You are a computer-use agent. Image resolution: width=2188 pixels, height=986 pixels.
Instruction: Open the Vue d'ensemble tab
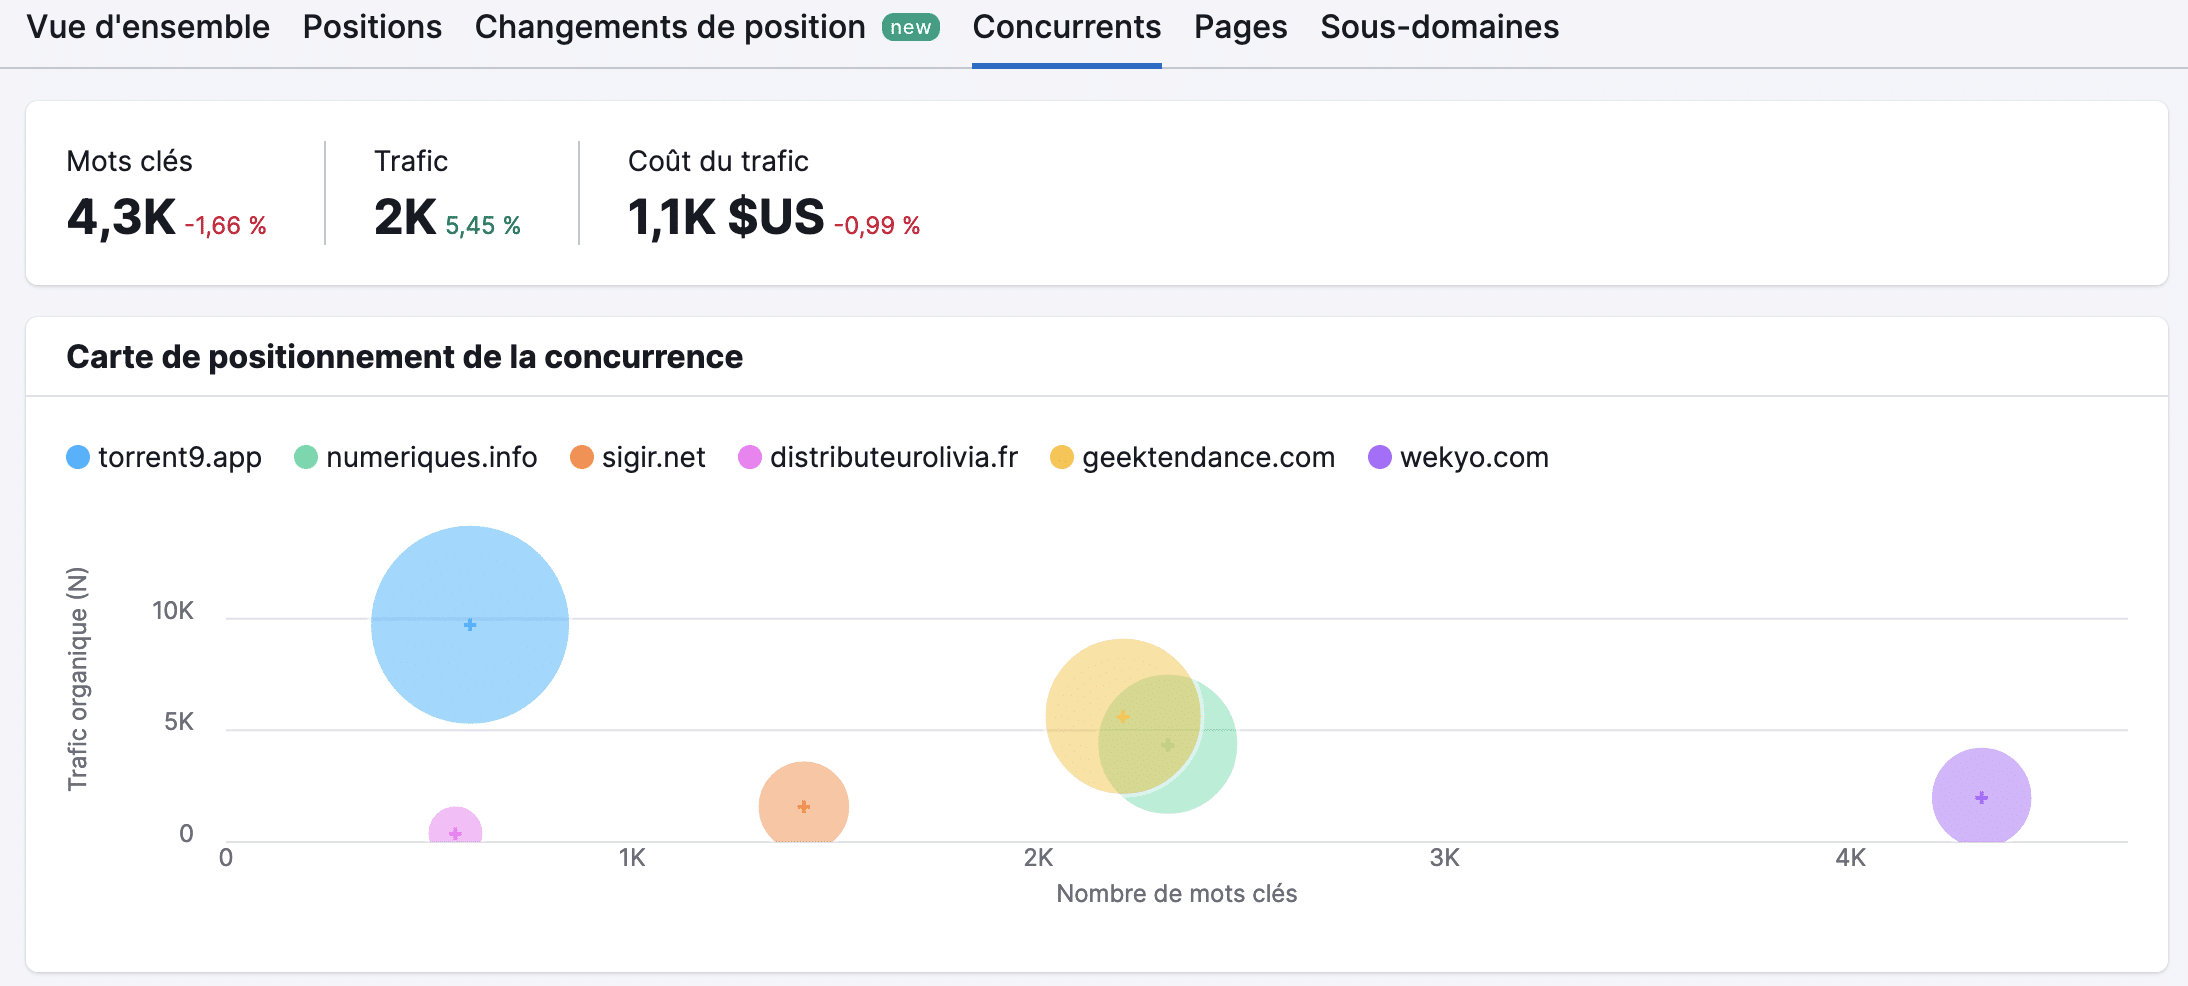(148, 27)
